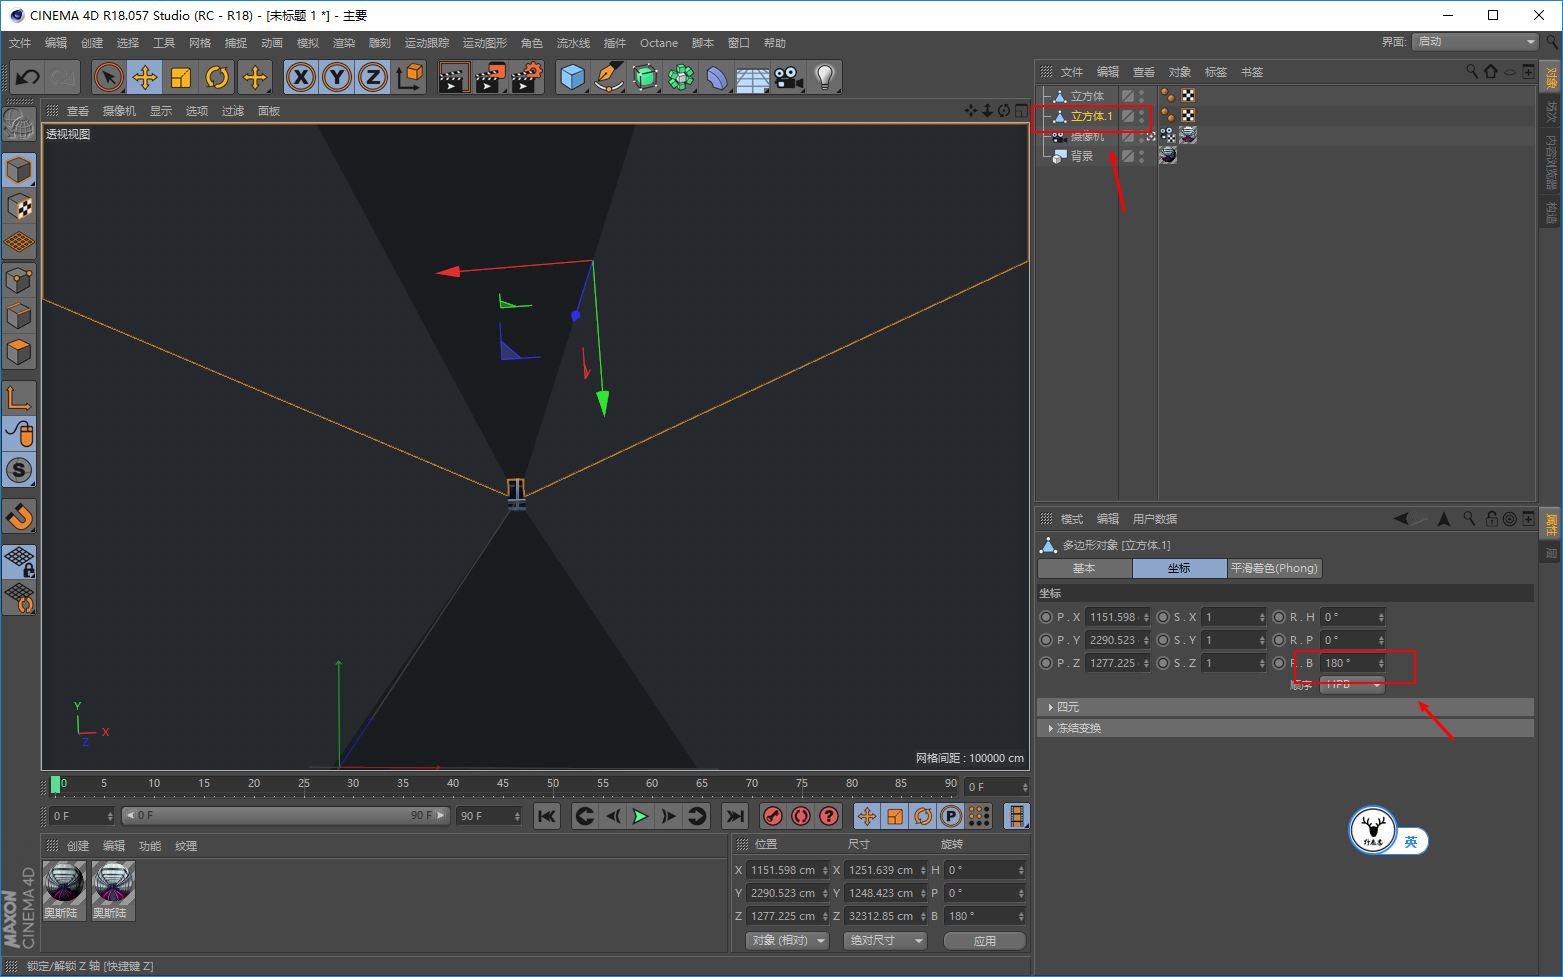This screenshot has height=977, width=1563.
Task: Switch to the 基本 tab
Action: [1084, 568]
